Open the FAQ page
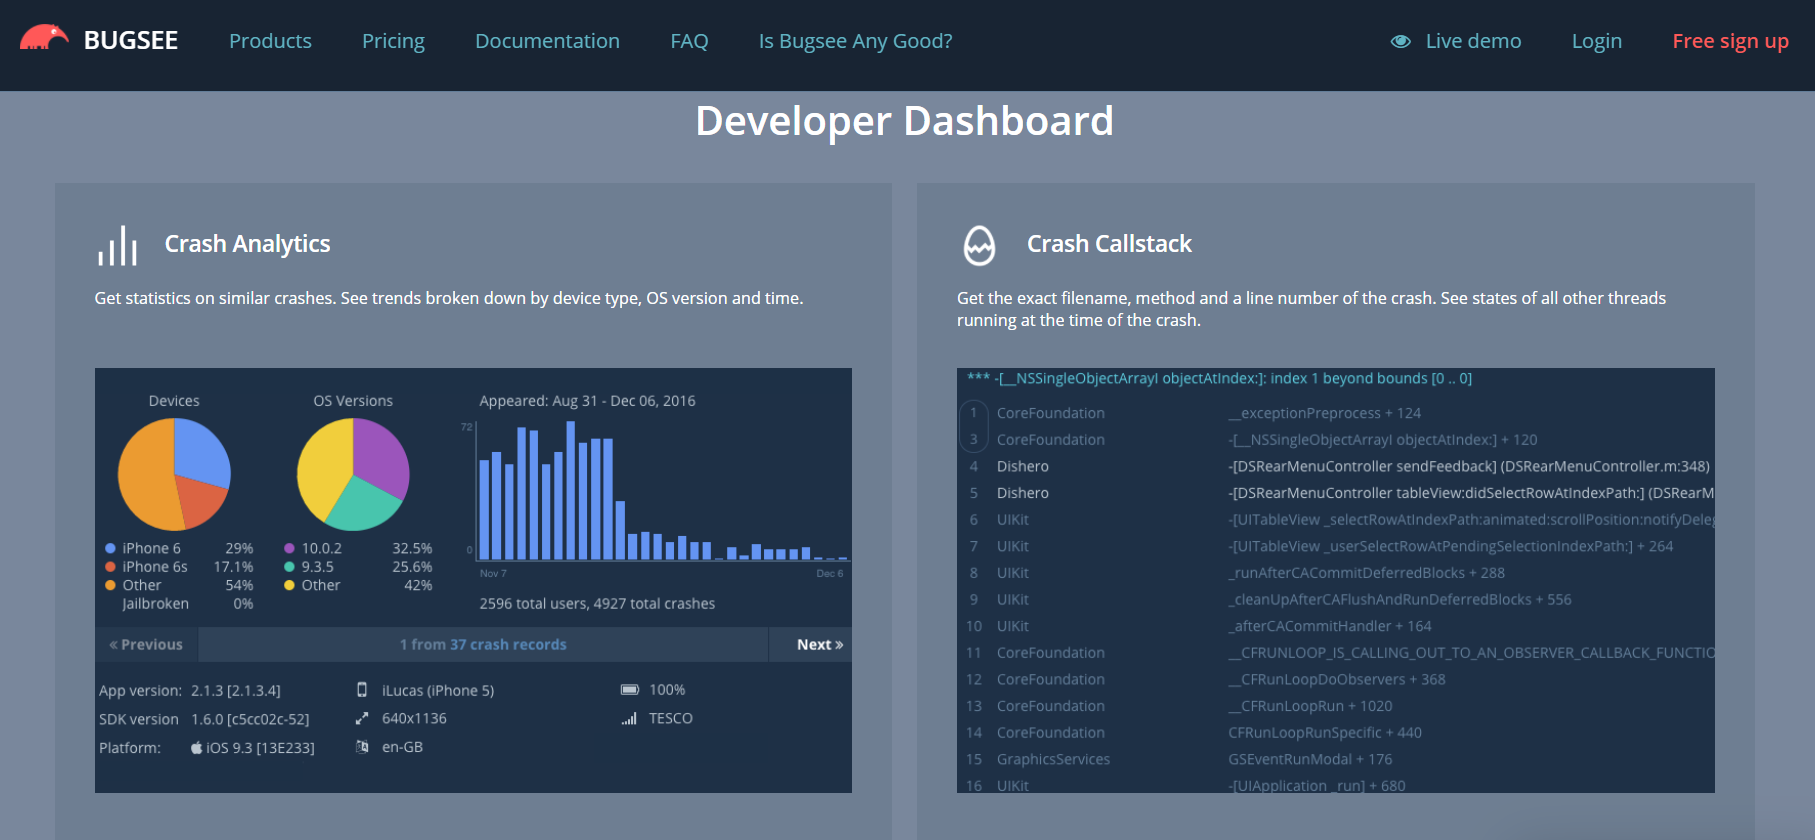1815x840 pixels. click(689, 41)
